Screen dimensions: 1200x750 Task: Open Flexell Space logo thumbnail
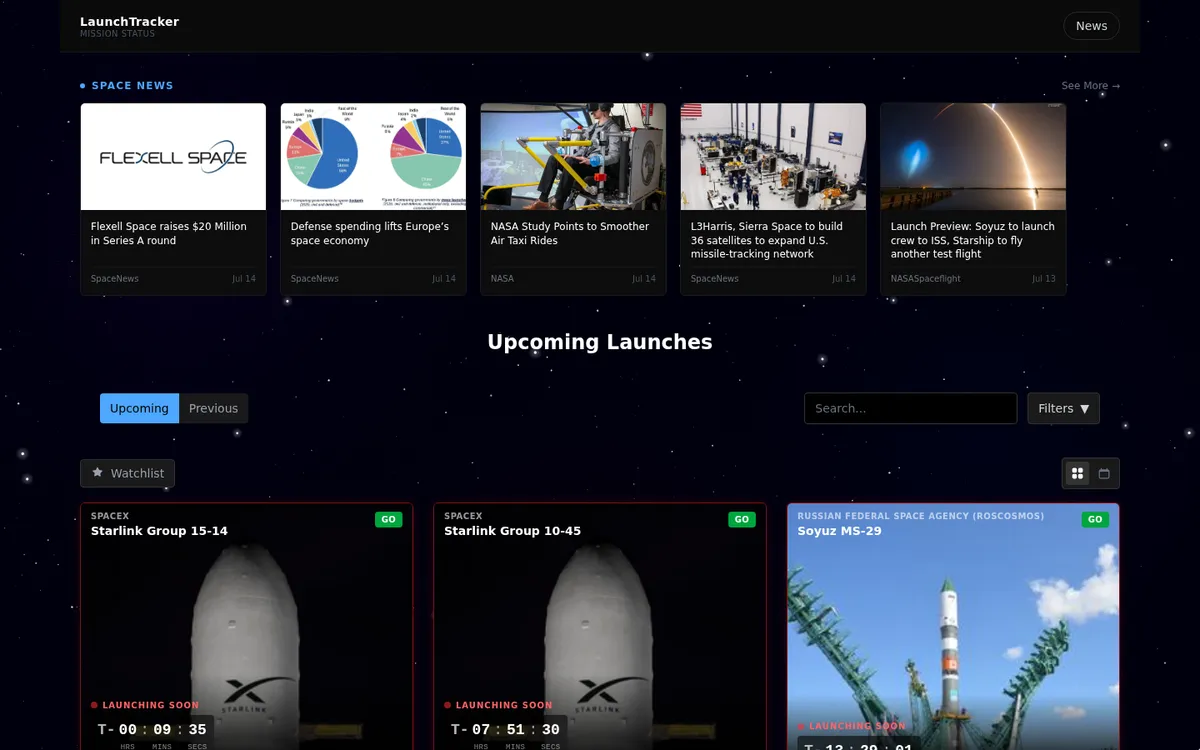173,157
